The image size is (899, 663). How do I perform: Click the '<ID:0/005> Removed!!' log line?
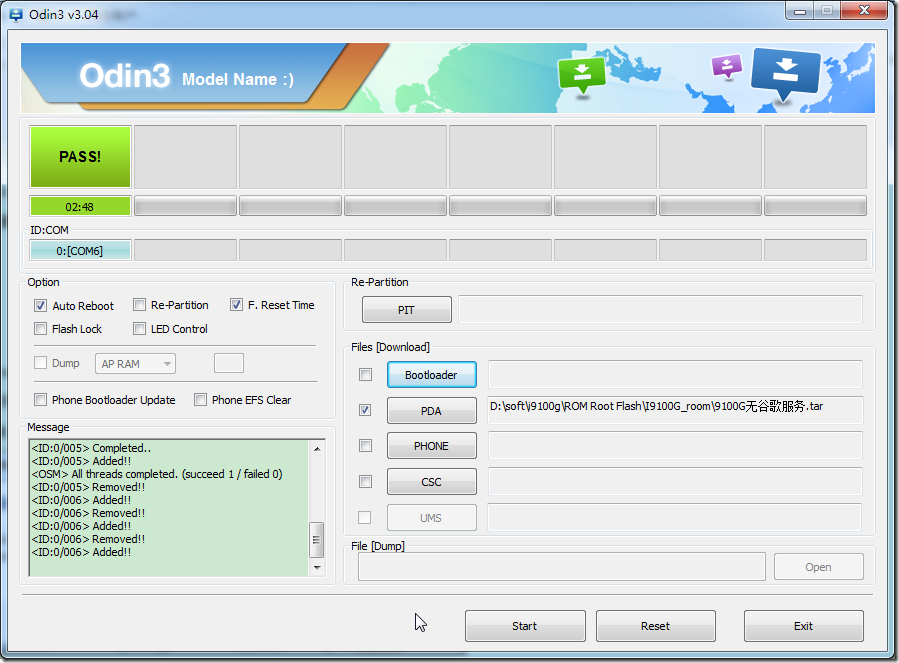(88, 487)
